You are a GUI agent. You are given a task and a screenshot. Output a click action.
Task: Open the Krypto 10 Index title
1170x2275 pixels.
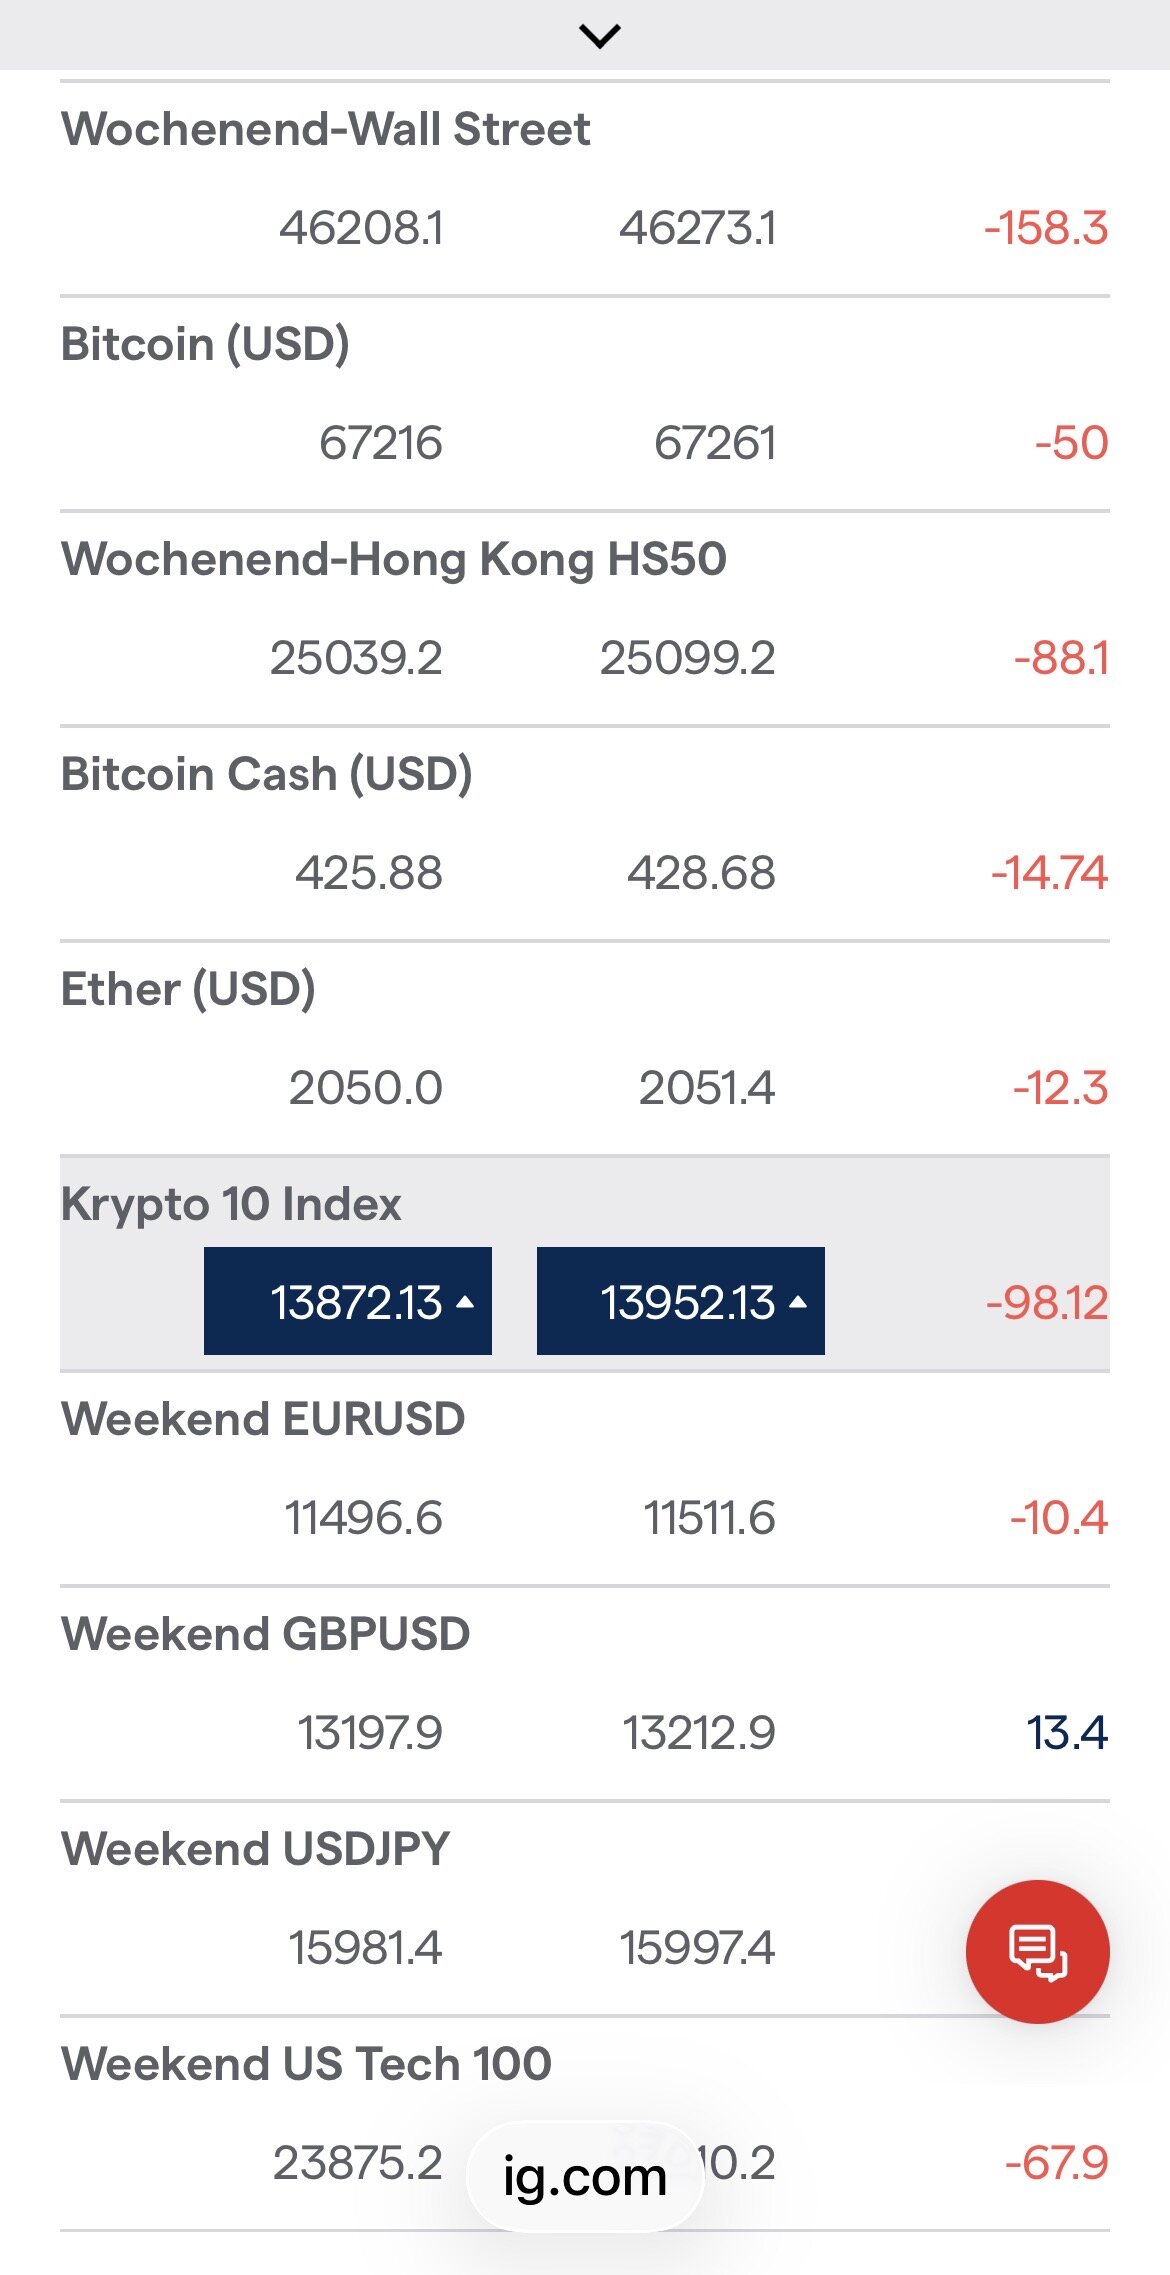[x=232, y=1205]
